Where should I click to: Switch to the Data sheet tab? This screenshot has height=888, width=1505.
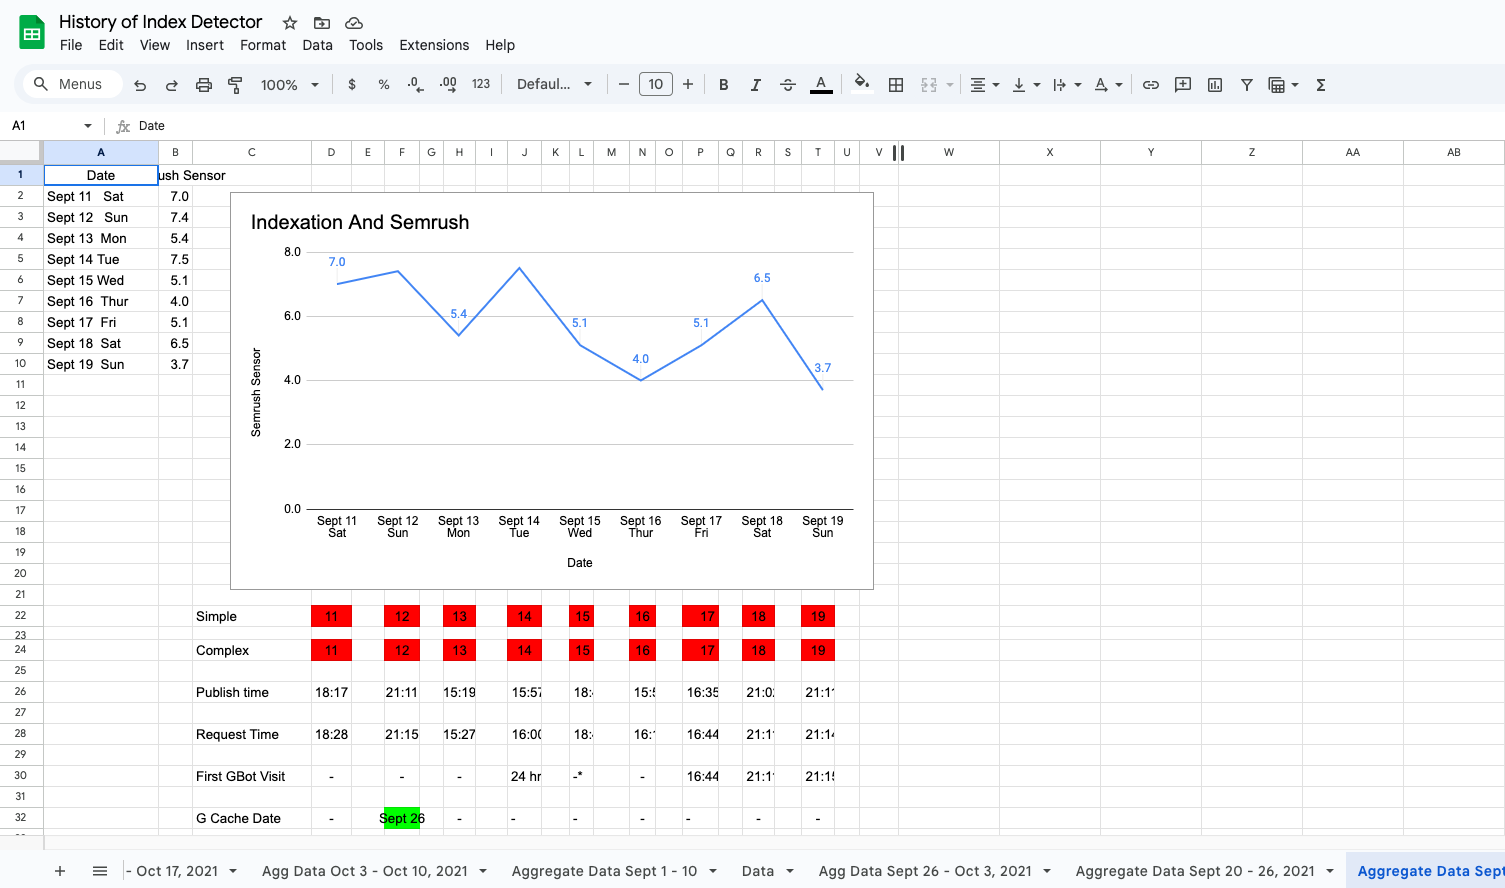(x=758, y=871)
